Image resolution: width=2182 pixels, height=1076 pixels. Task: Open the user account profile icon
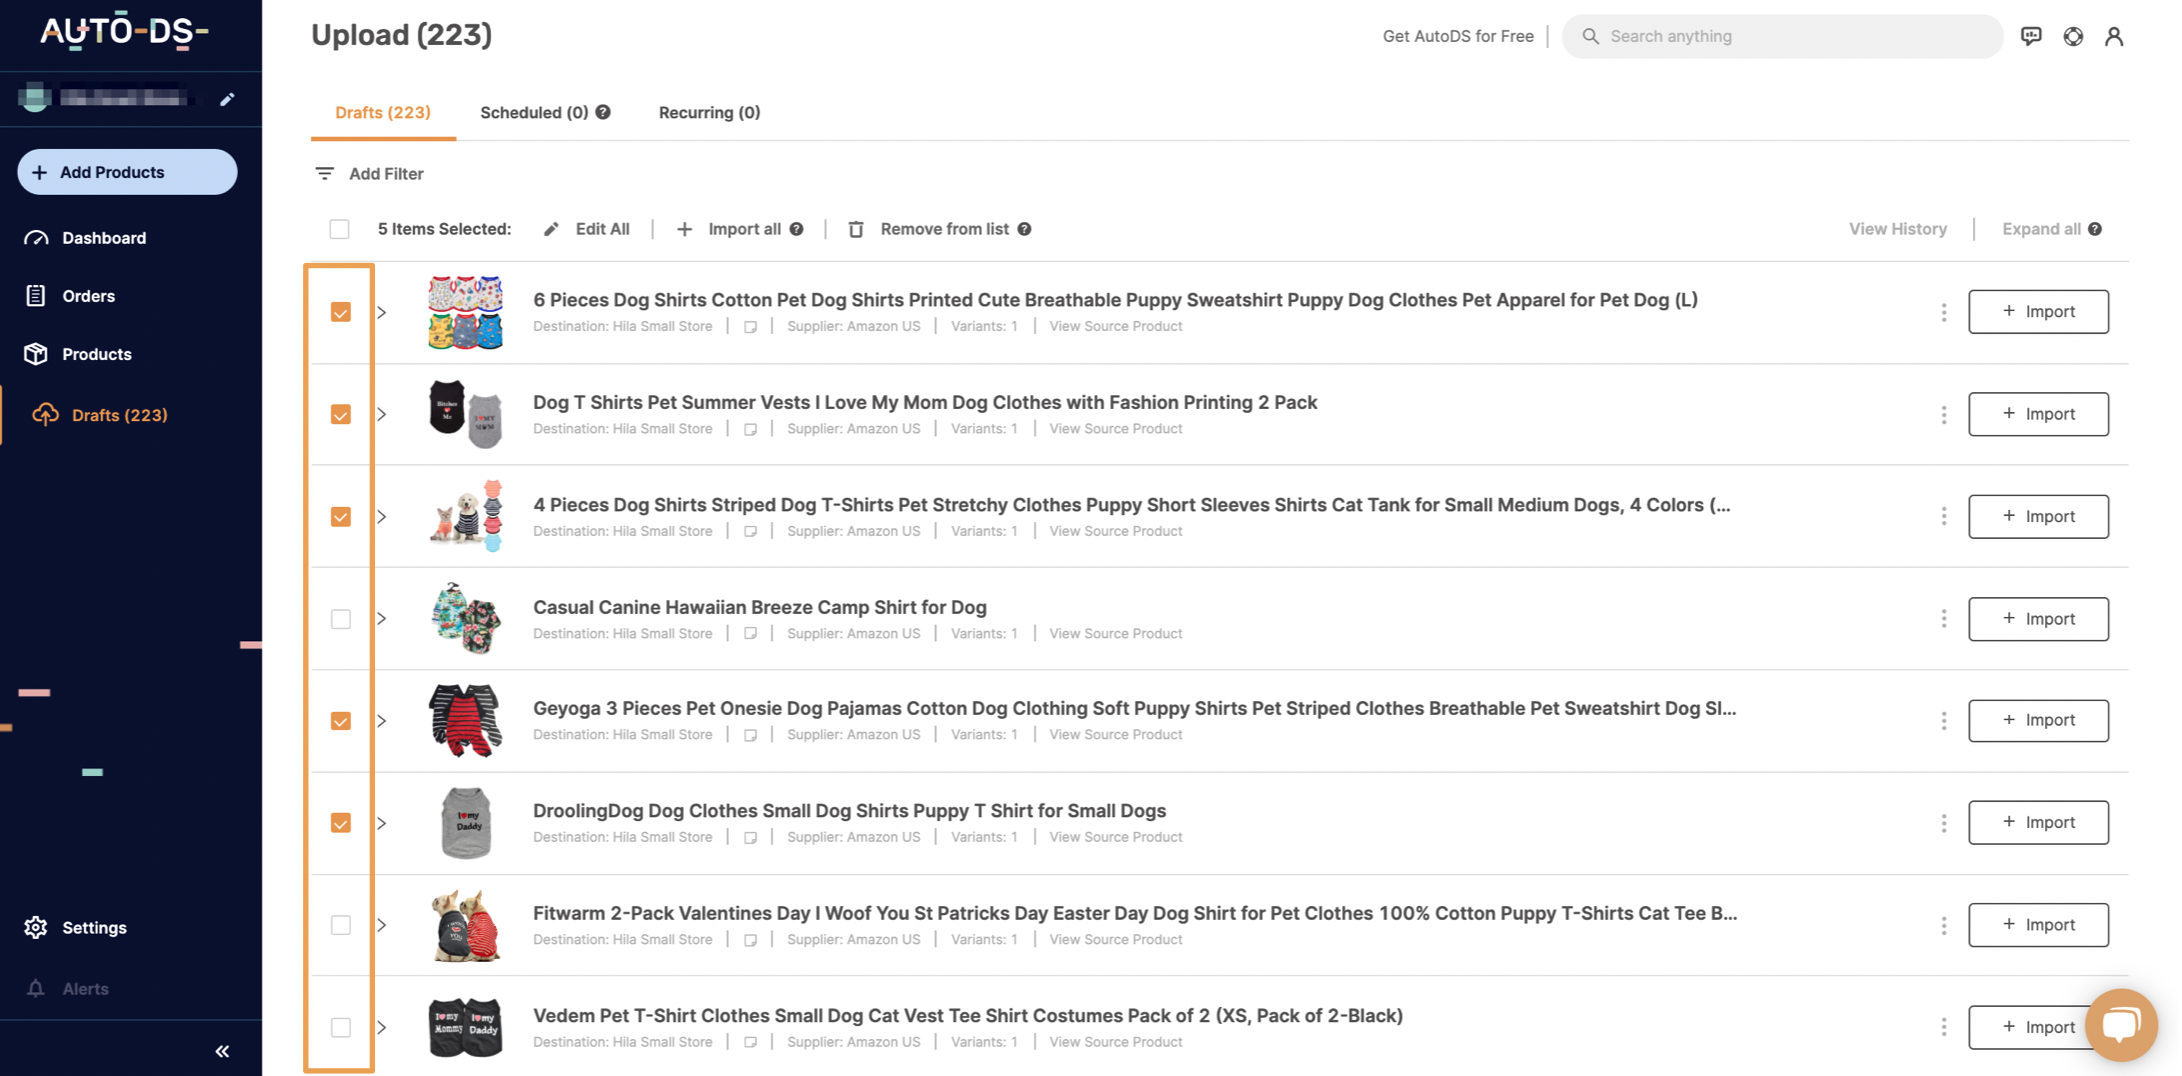(2114, 36)
